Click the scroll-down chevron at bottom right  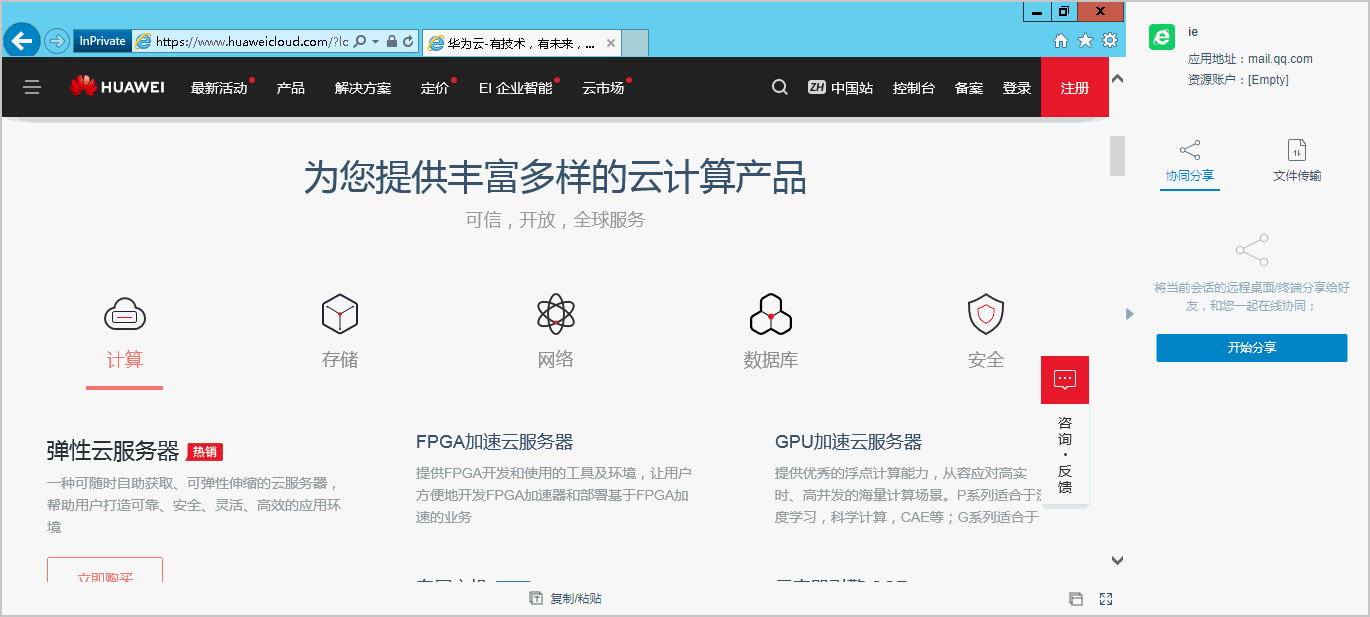(1118, 561)
